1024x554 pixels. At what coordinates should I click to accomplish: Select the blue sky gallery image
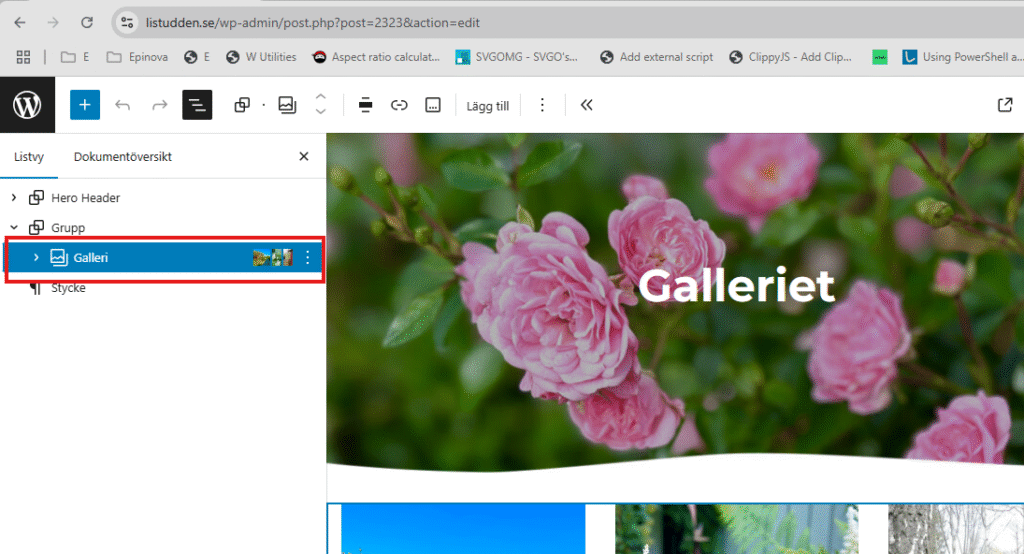[x=463, y=529]
